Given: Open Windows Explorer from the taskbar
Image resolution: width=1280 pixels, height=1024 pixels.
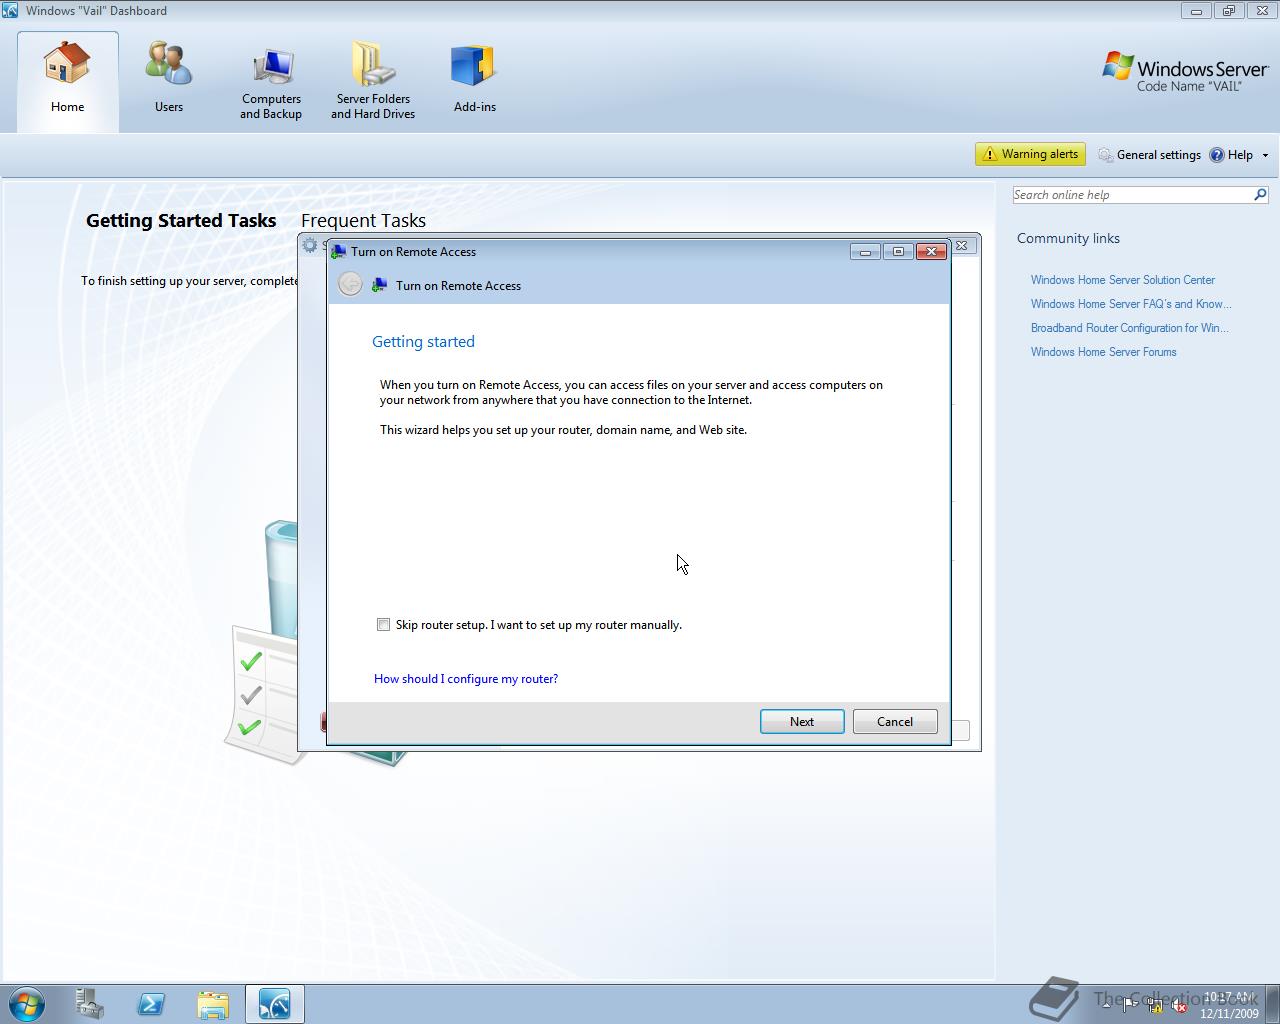Looking at the screenshot, I should coord(213,1004).
